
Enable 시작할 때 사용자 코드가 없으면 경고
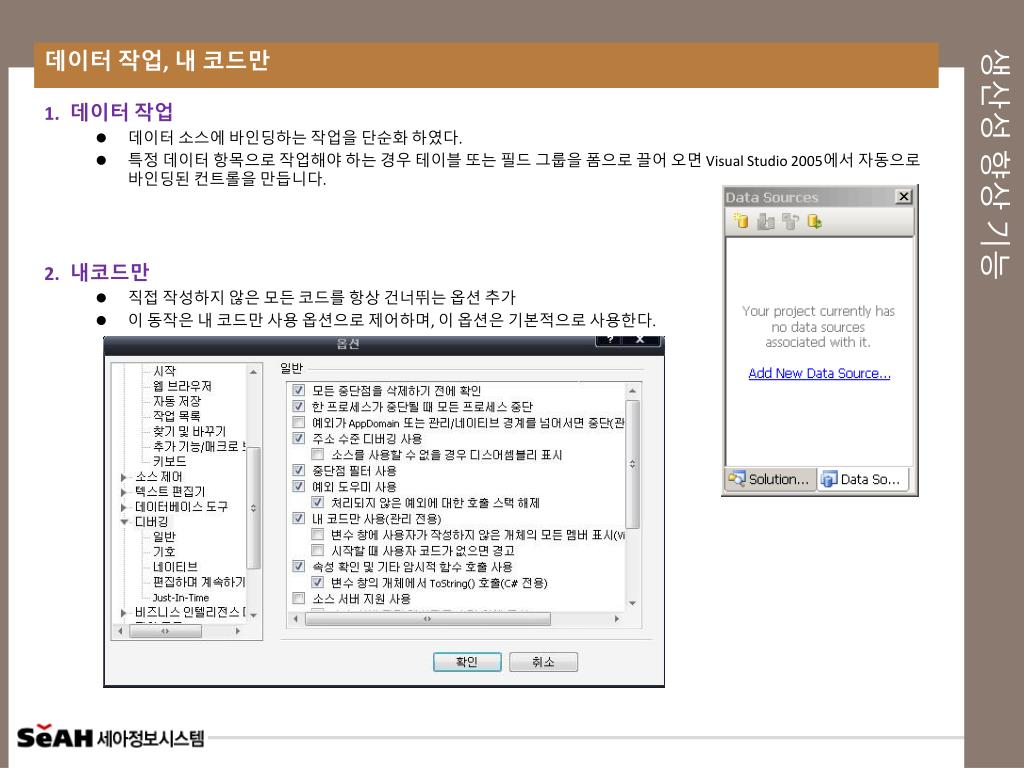tap(317, 550)
